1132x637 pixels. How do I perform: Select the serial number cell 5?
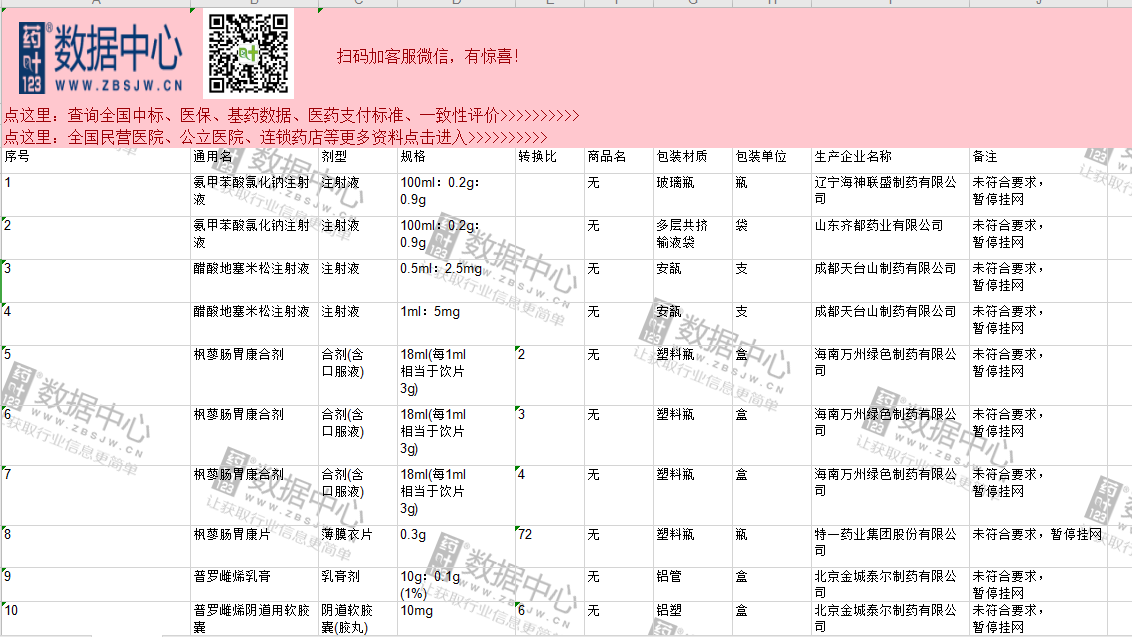pos(96,376)
